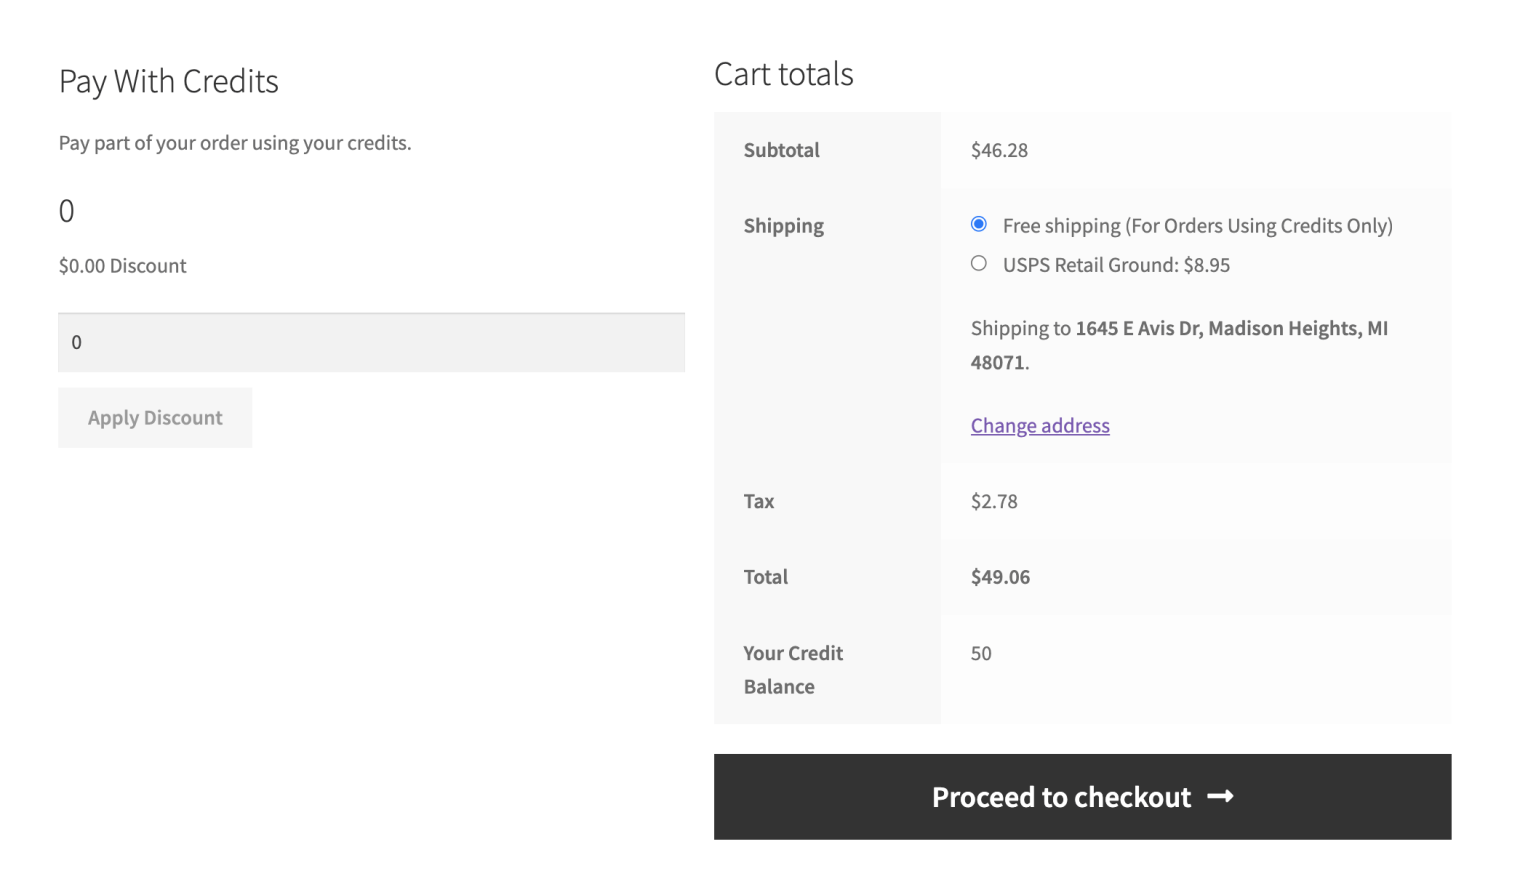
Task: Click the Apply Discount button
Action: (155, 417)
